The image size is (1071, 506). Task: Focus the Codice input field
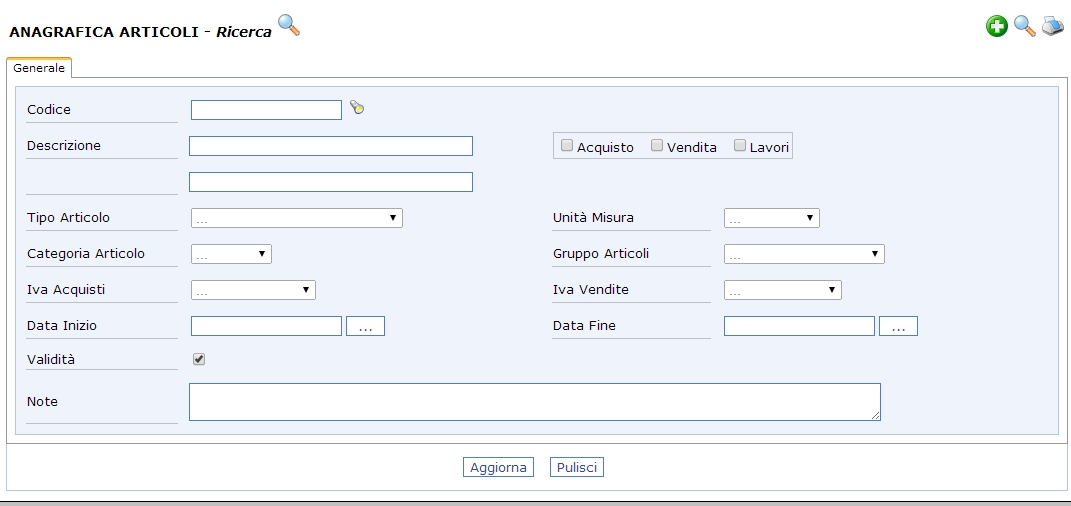pos(266,110)
